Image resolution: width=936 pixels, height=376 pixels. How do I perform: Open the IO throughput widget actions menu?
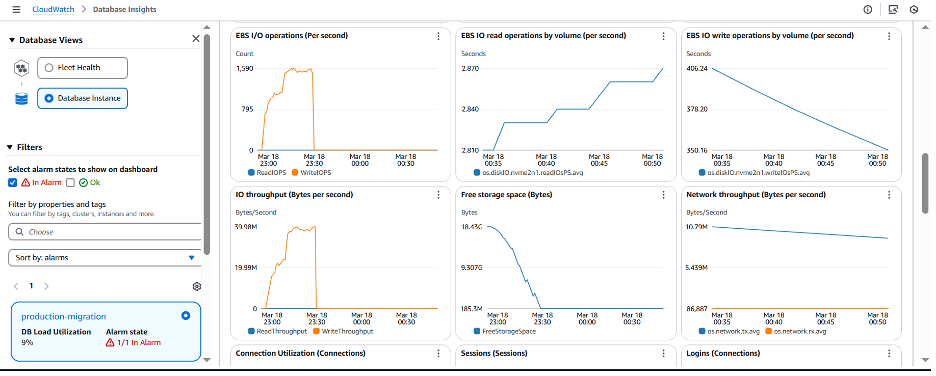click(x=438, y=195)
